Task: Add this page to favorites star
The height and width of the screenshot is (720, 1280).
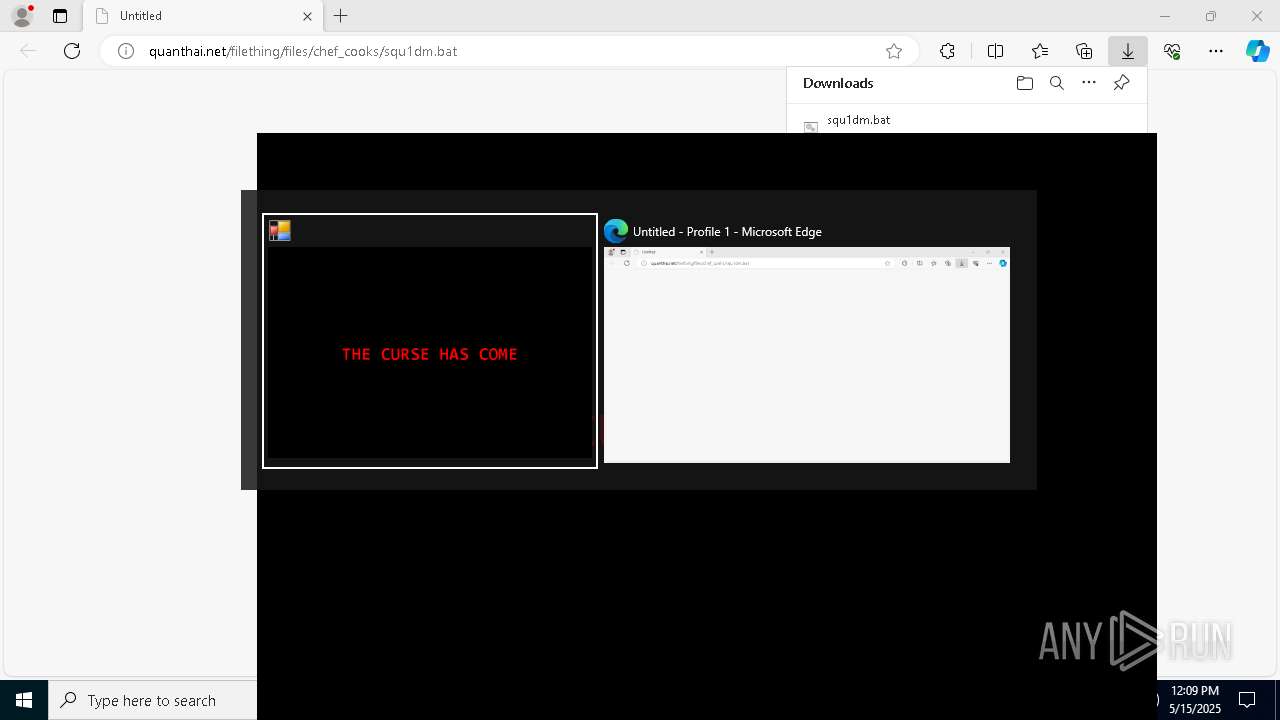Action: [894, 51]
